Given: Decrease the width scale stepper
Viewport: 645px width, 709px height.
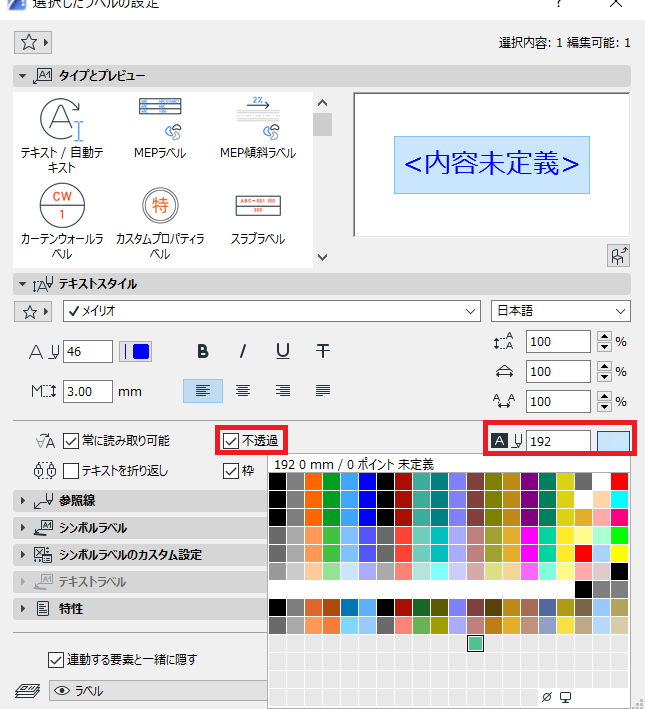Looking at the screenshot, I should point(605,377).
